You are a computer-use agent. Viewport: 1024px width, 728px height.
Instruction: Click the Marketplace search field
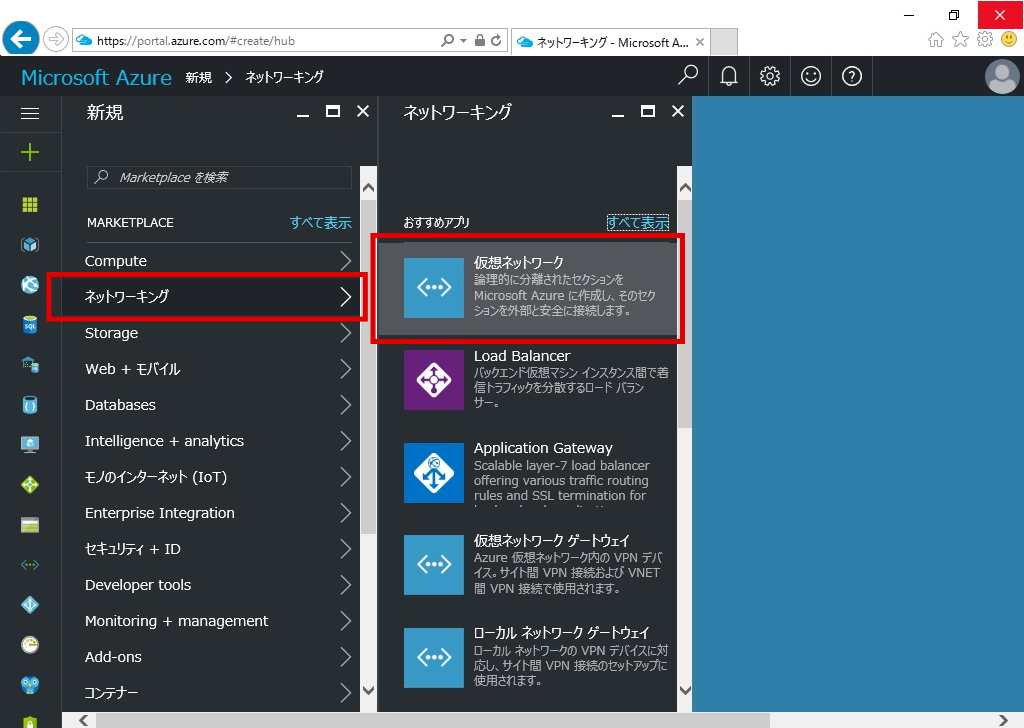pyautogui.click(x=219, y=178)
